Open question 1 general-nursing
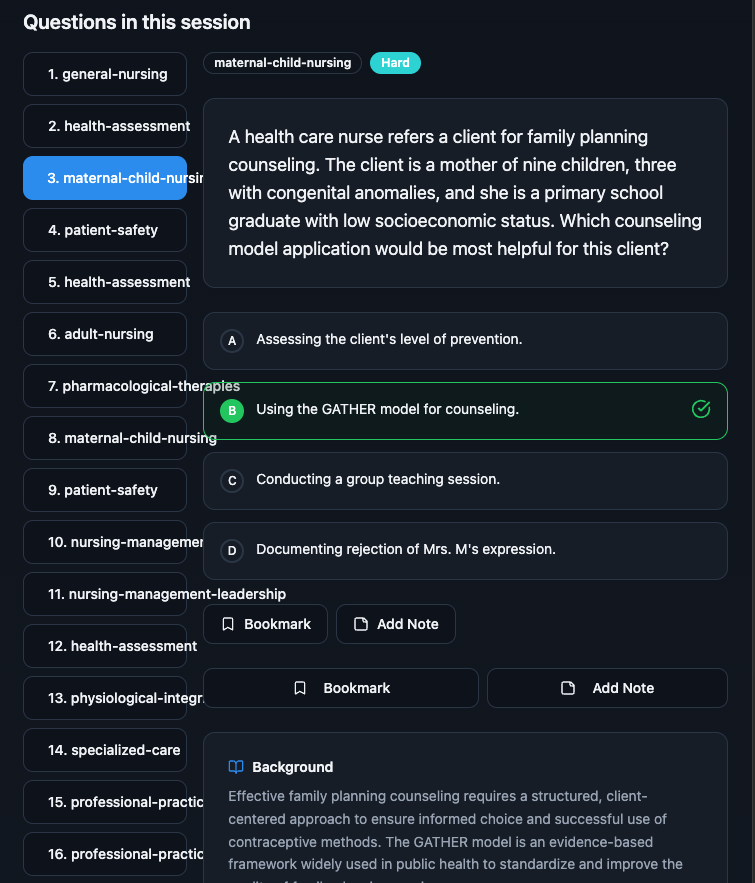 tap(105, 74)
